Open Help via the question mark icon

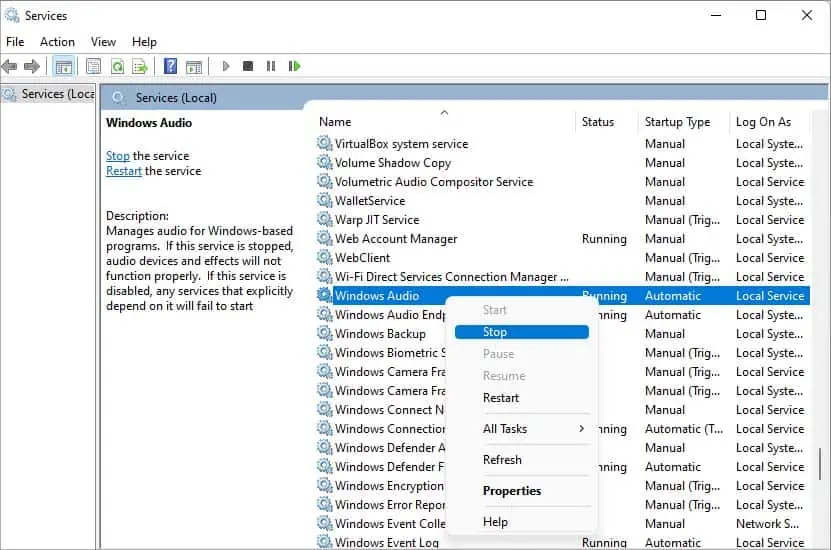coord(170,66)
